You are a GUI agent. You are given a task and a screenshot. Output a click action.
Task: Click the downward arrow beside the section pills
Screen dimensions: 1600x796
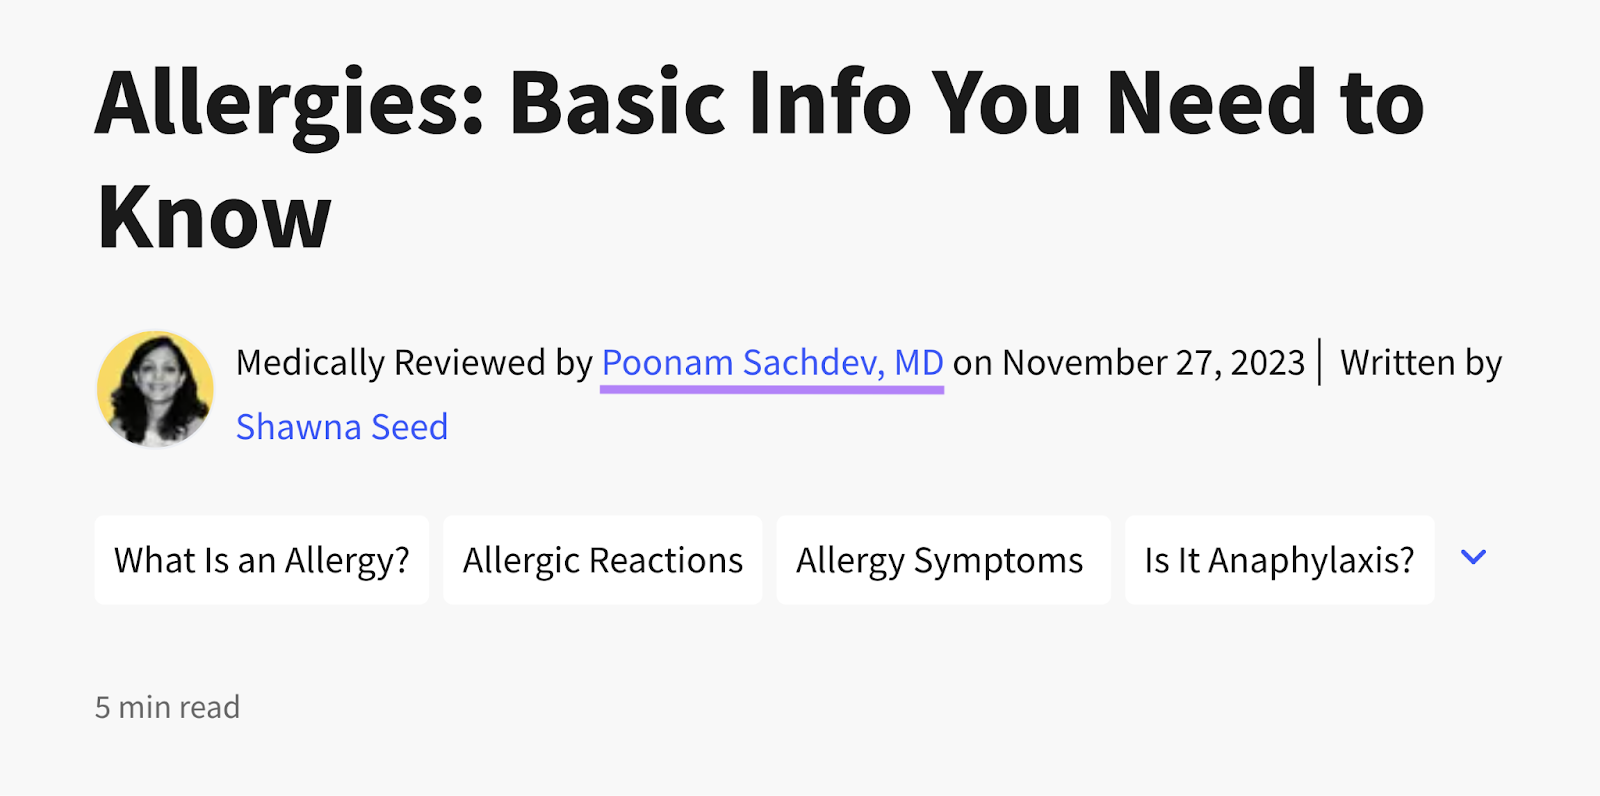(x=1471, y=559)
